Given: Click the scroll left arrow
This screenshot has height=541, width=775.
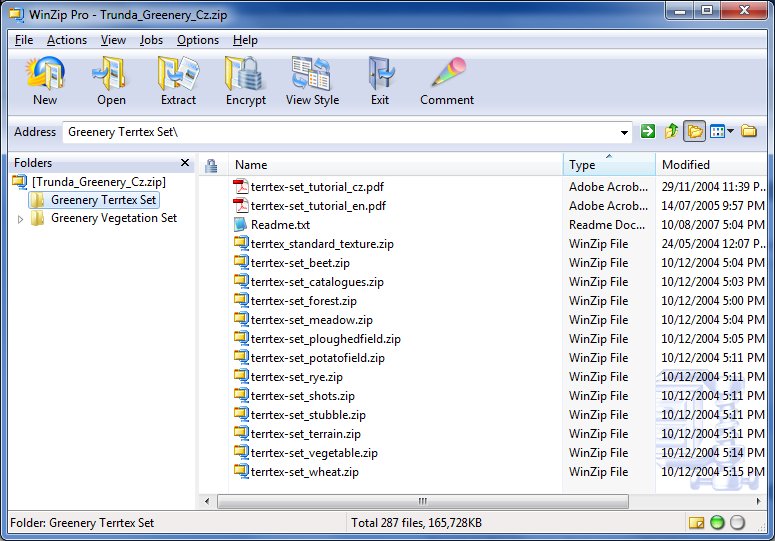Looking at the screenshot, I should [207, 501].
